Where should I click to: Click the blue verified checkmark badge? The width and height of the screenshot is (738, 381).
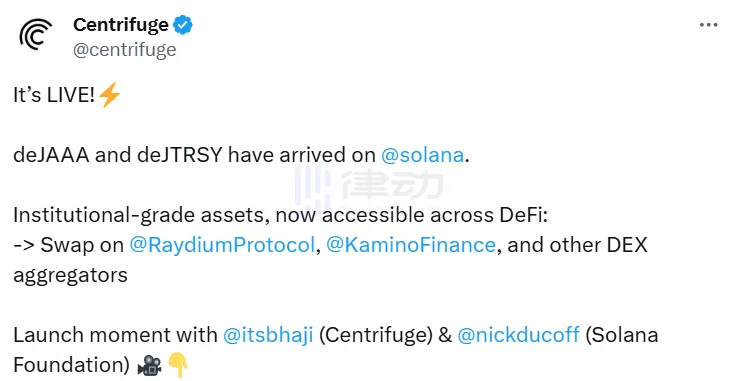[183, 24]
